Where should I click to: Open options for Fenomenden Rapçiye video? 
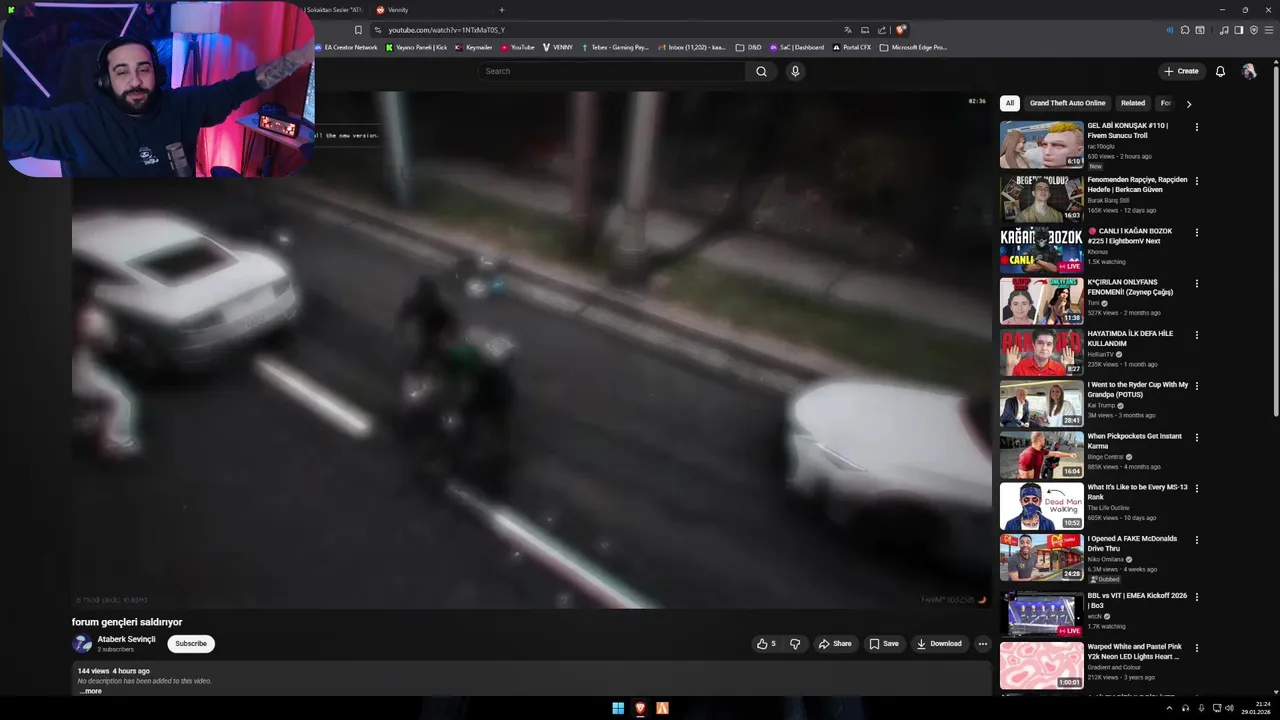pos(1196,181)
